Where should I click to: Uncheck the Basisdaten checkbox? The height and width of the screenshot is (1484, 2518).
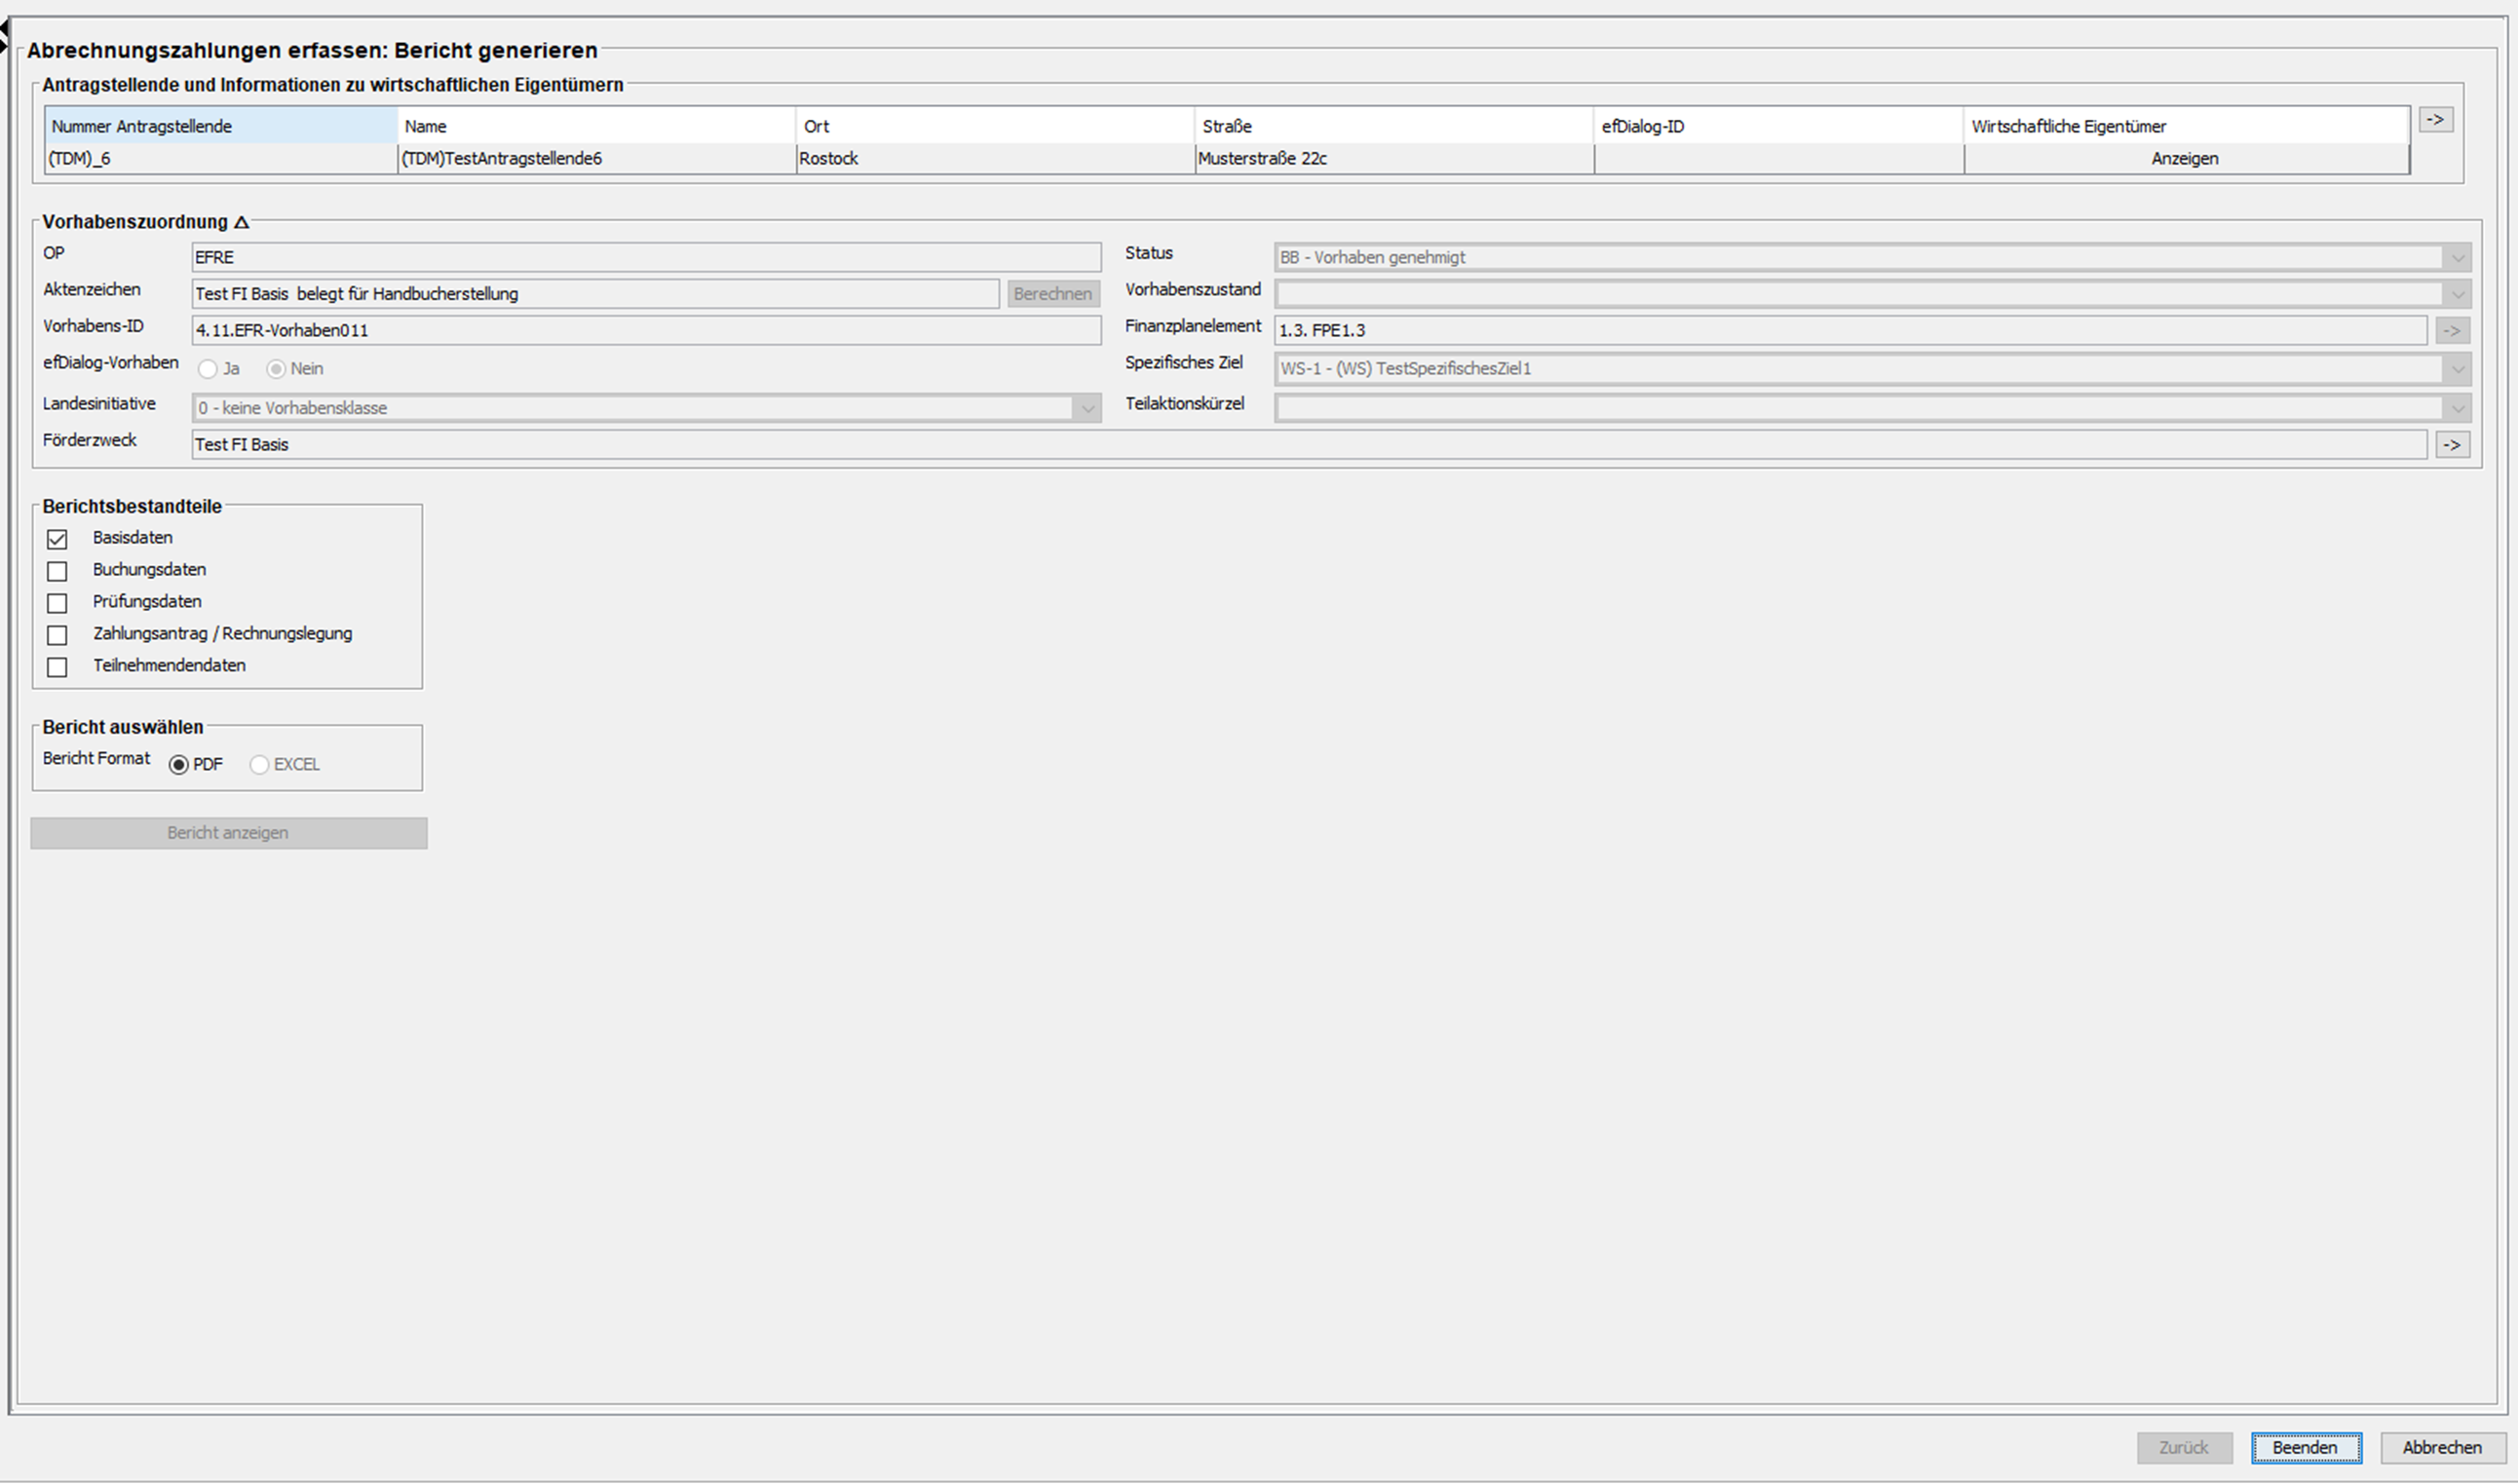pos(57,539)
